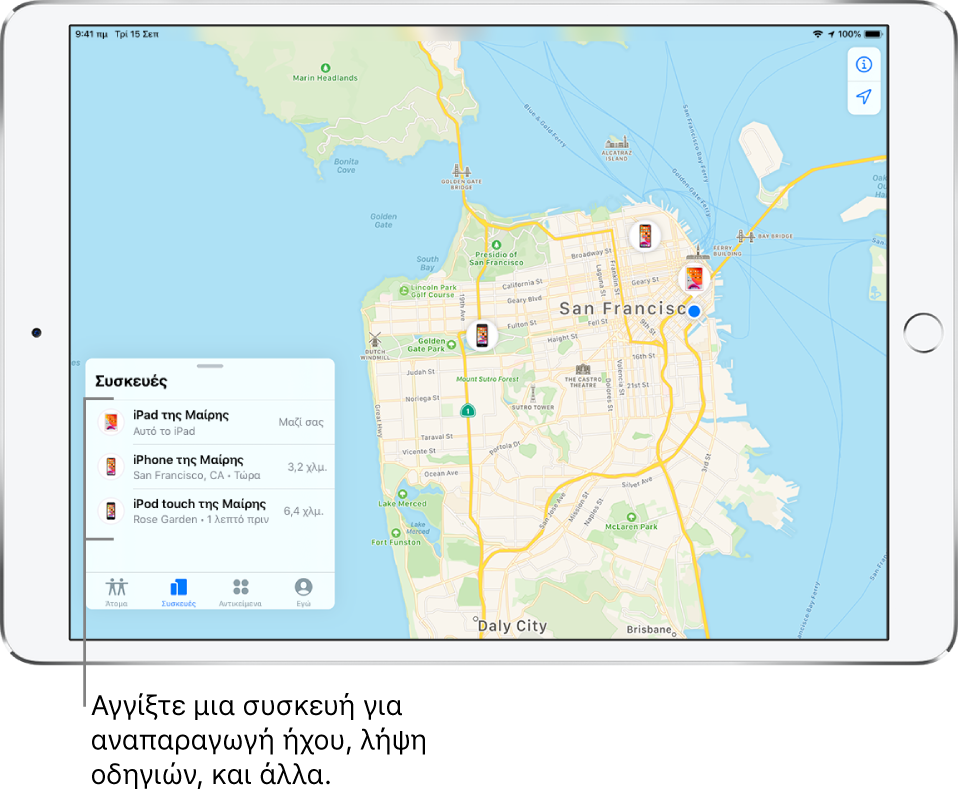958x798 pixels.
Task: Tap the Wi-Fi status icon
Action: 817,34
